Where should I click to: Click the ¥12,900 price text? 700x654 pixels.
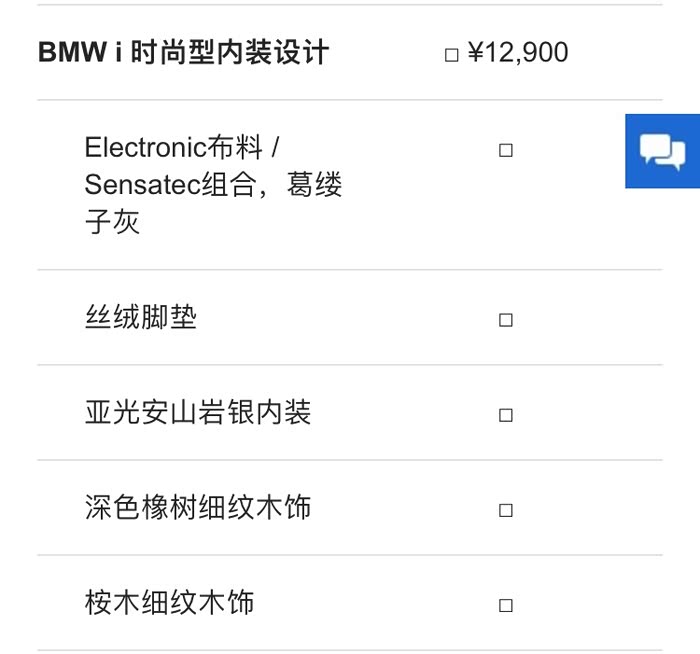coord(518,53)
